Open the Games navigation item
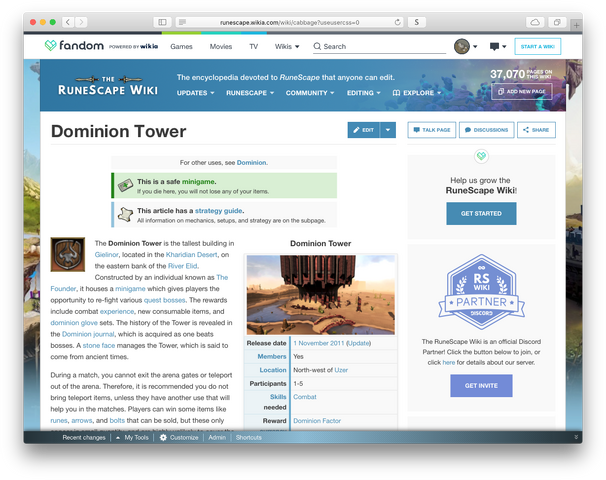 181,46
